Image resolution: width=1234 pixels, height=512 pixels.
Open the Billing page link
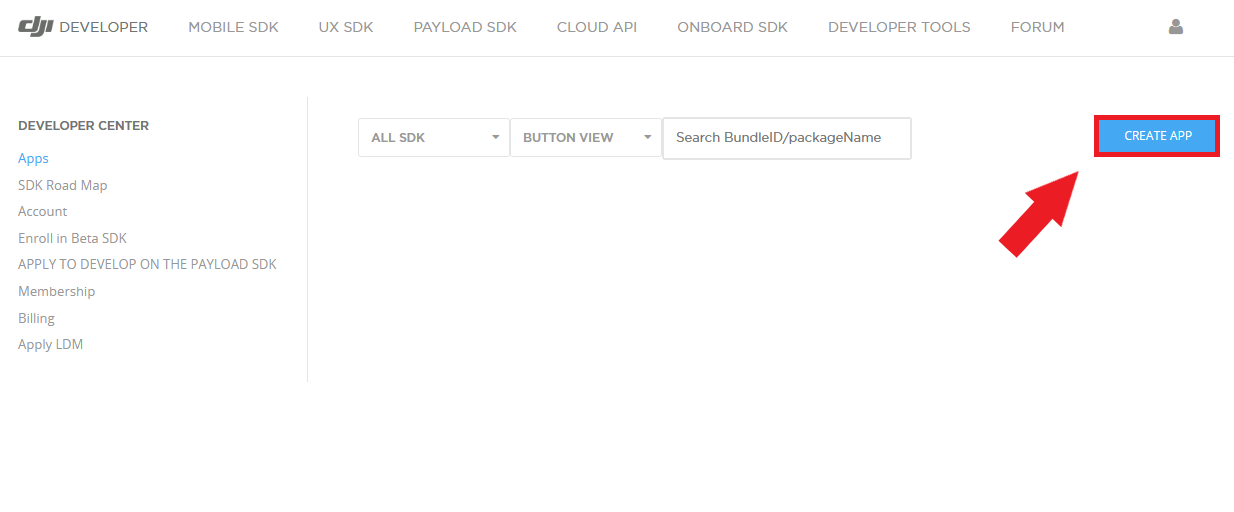click(36, 318)
